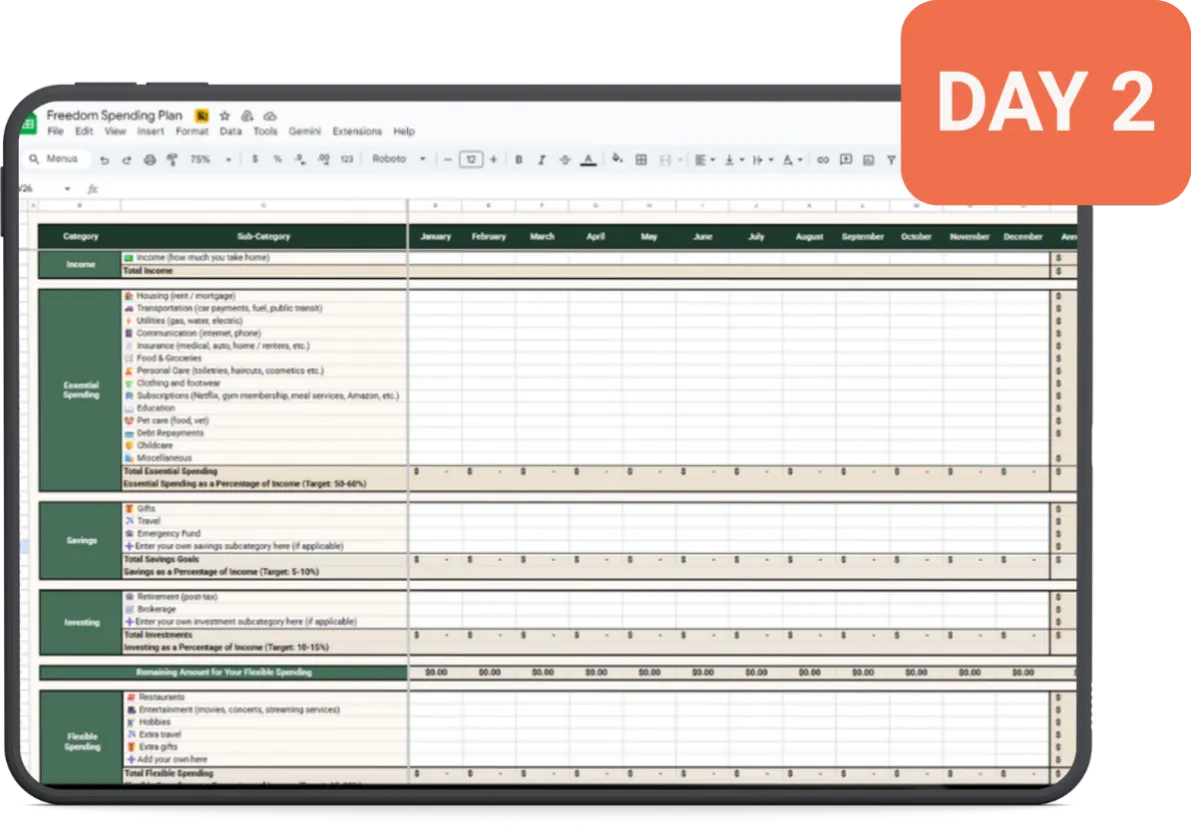This screenshot has width=1200, height=828.
Task: Decrease font size with the minus button
Action: pyautogui.click(x=448, y=159)
